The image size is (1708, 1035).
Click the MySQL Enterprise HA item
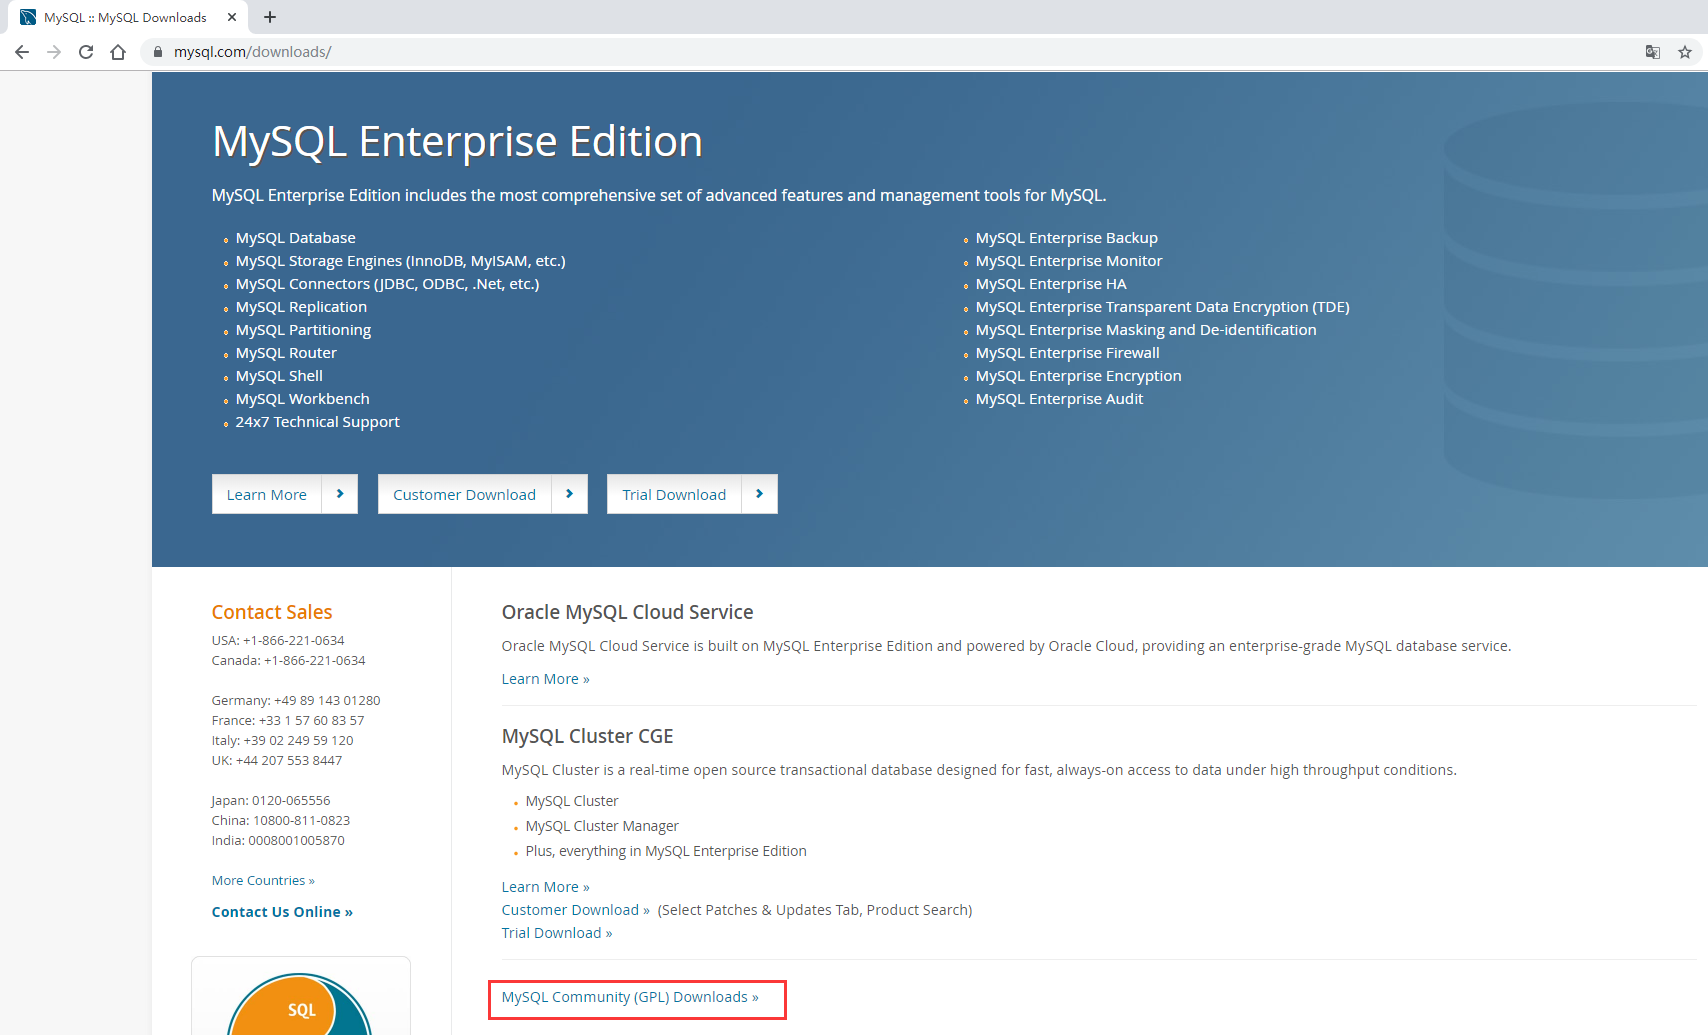coord(1051,284)
